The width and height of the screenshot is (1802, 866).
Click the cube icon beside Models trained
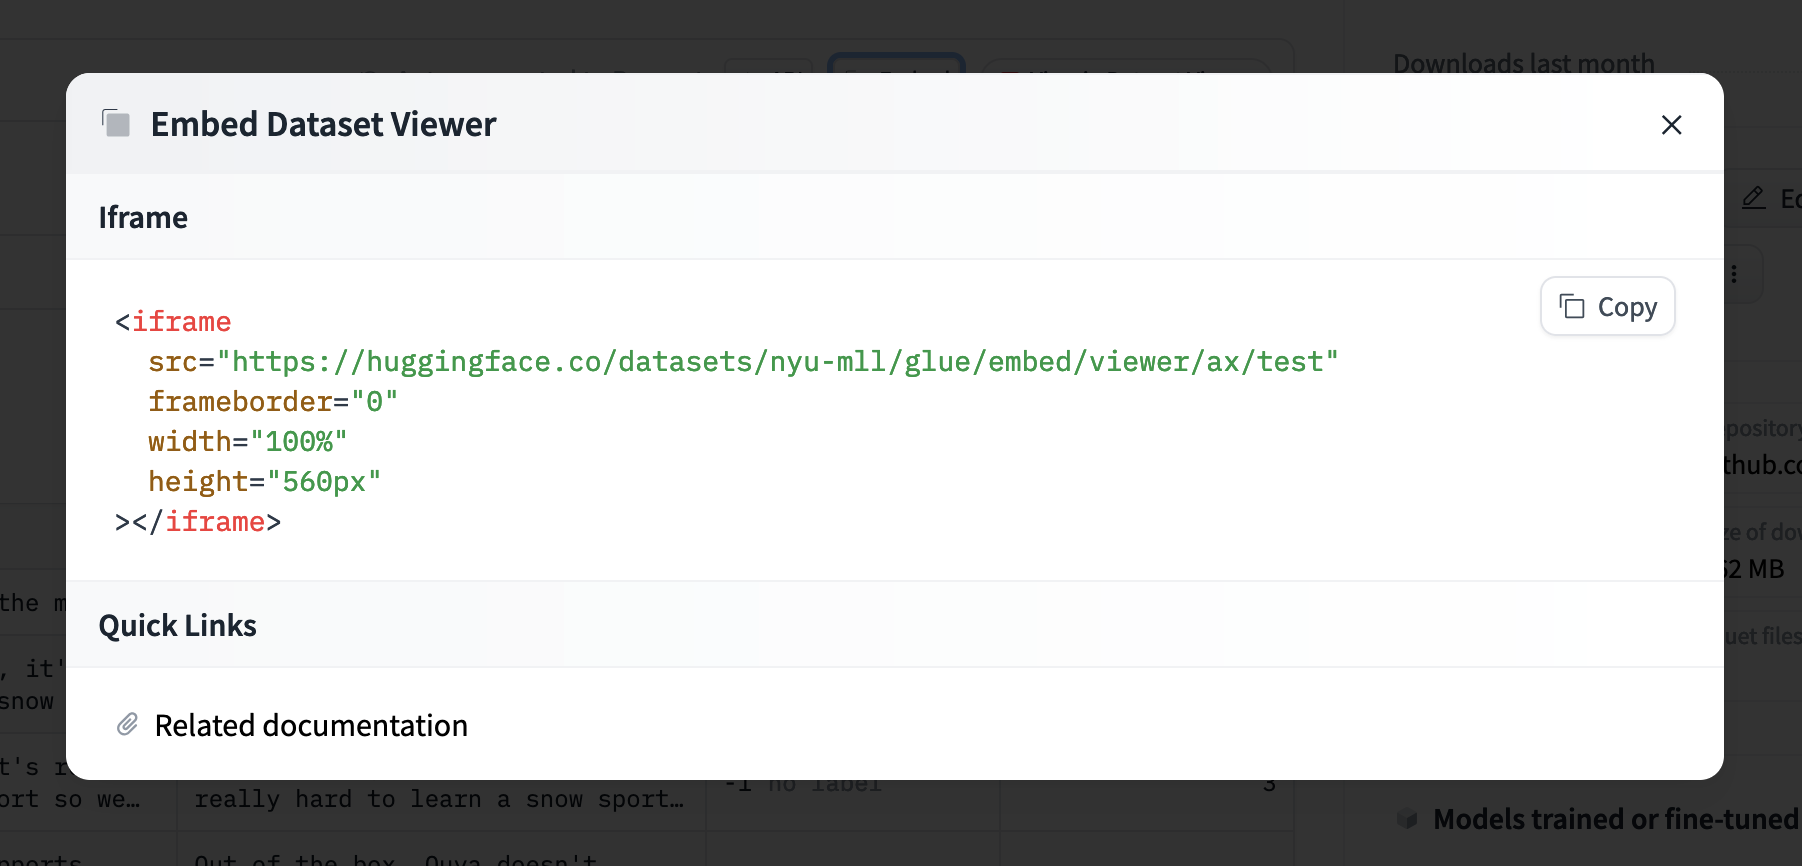pyautogui.click(x=1407, y=819)
